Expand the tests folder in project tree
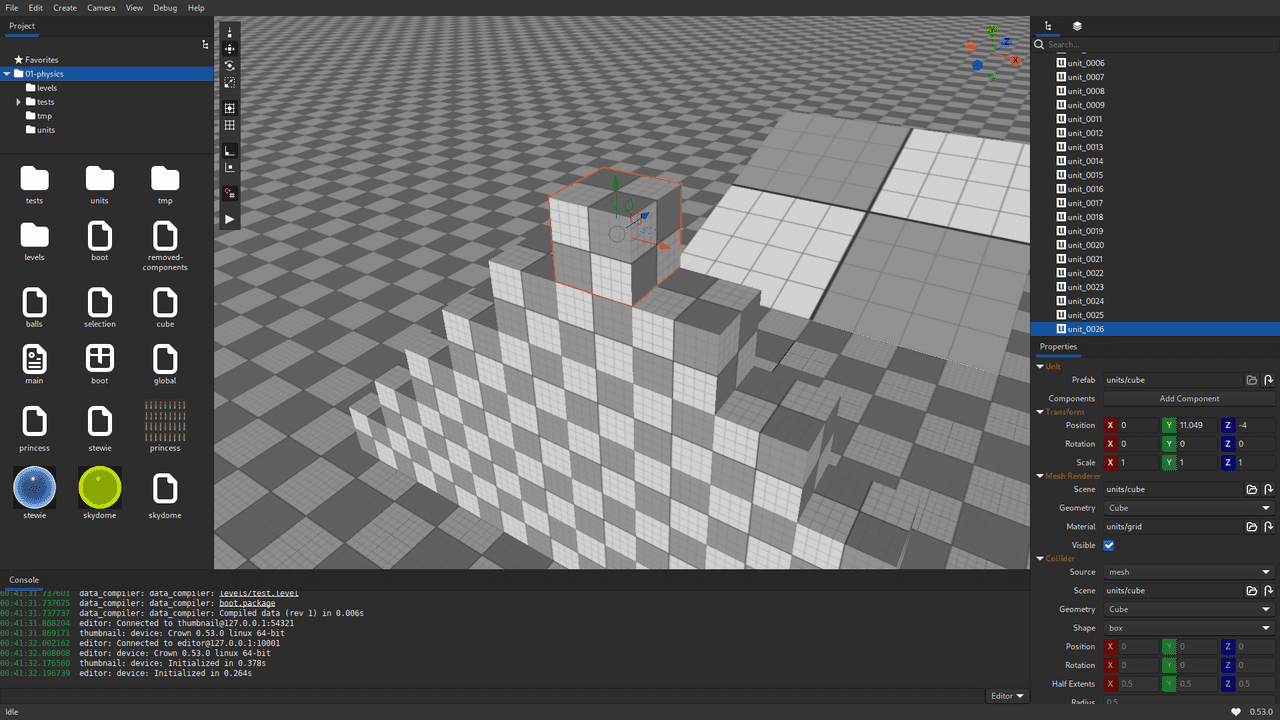 tap(18, 102)
